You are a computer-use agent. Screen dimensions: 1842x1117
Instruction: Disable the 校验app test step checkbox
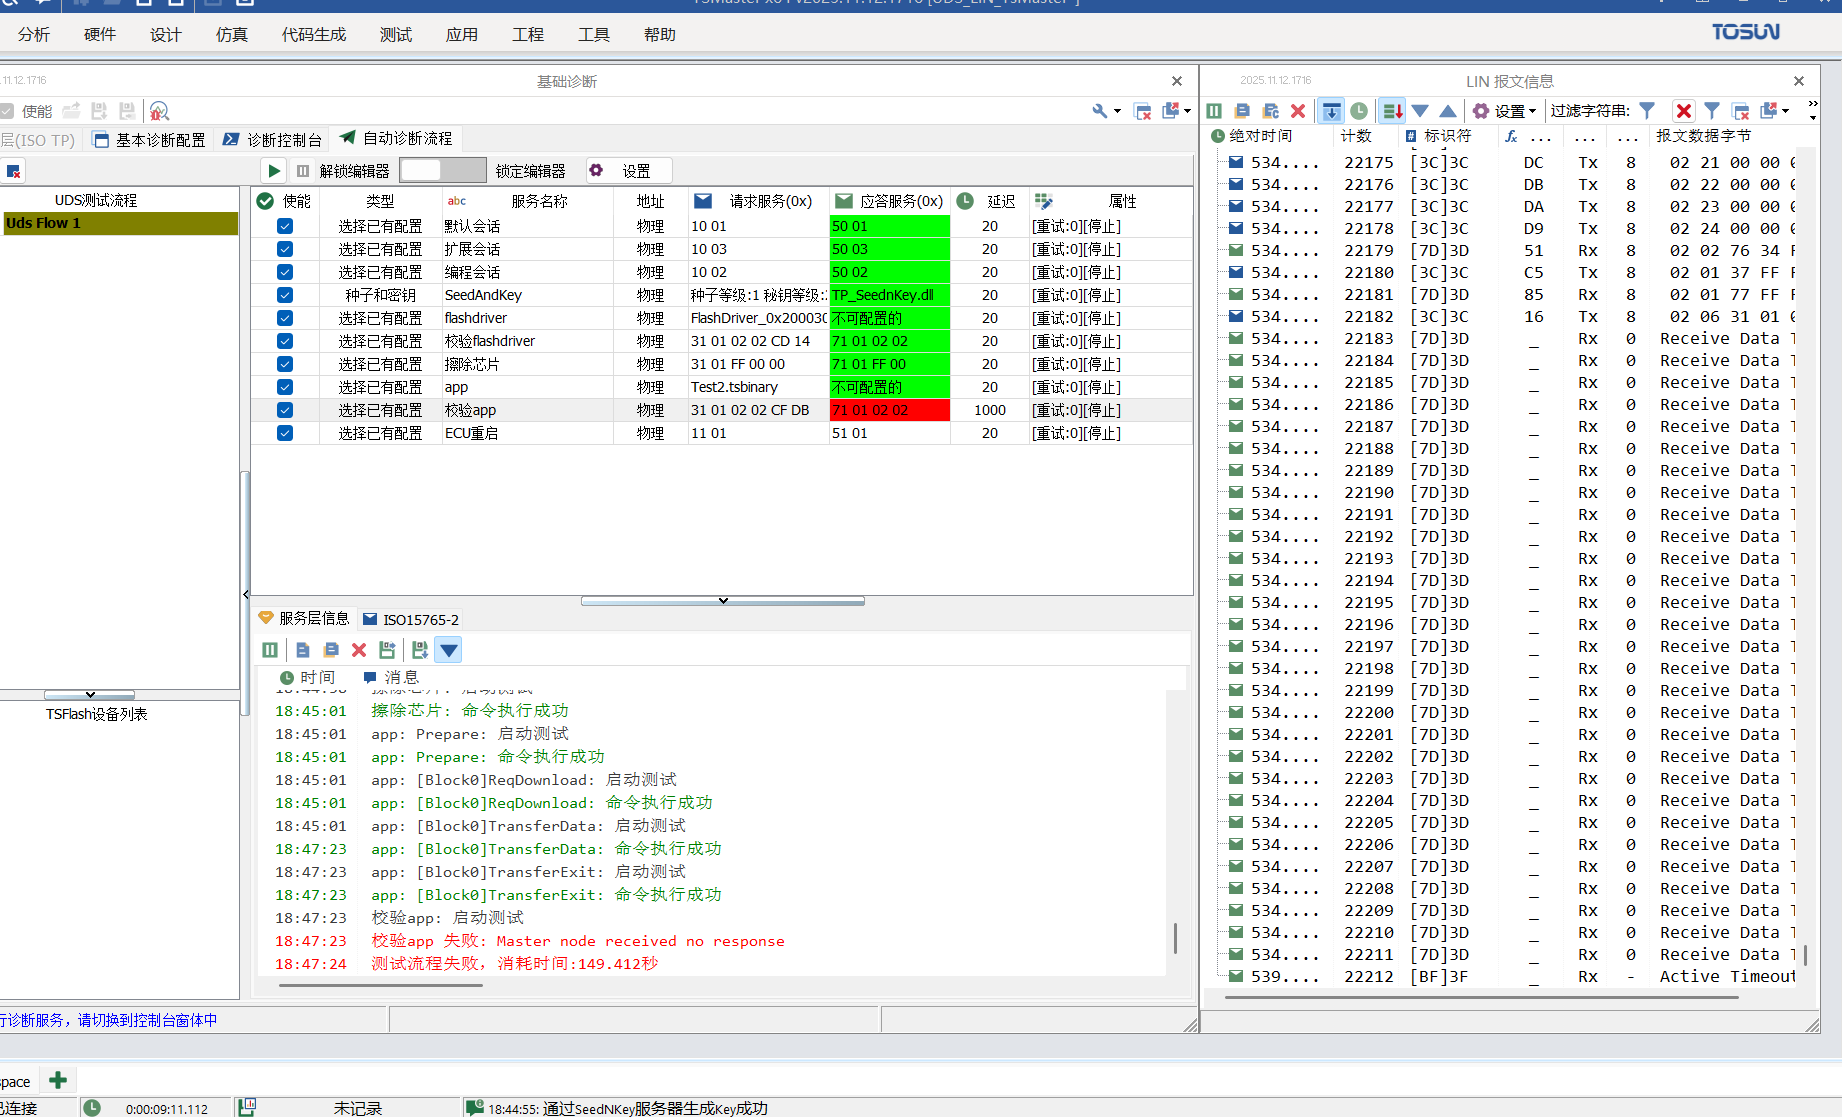coord(285,410)
